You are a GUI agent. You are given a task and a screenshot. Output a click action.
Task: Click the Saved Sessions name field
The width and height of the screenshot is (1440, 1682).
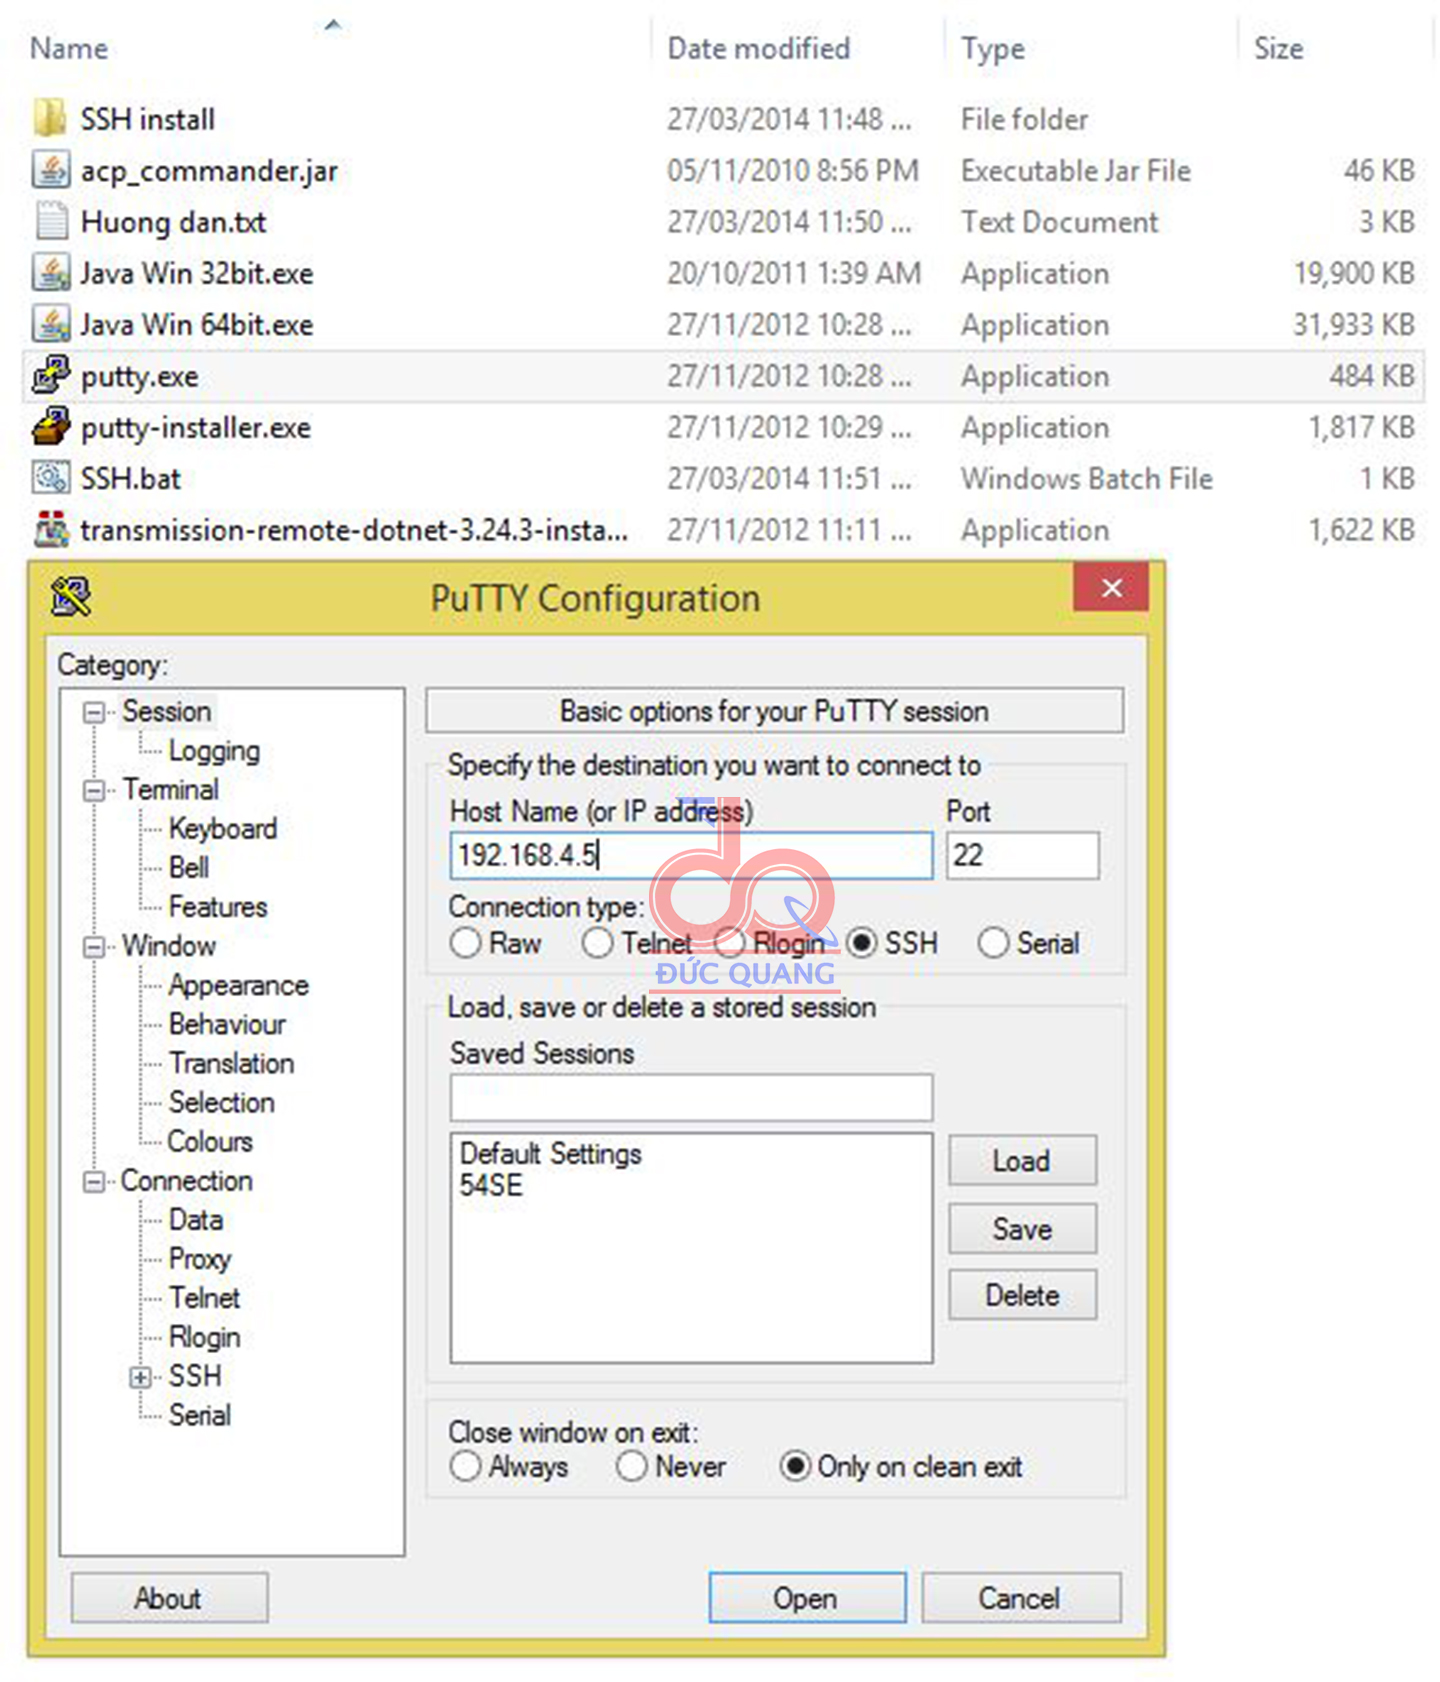[x=691, y=1097]
